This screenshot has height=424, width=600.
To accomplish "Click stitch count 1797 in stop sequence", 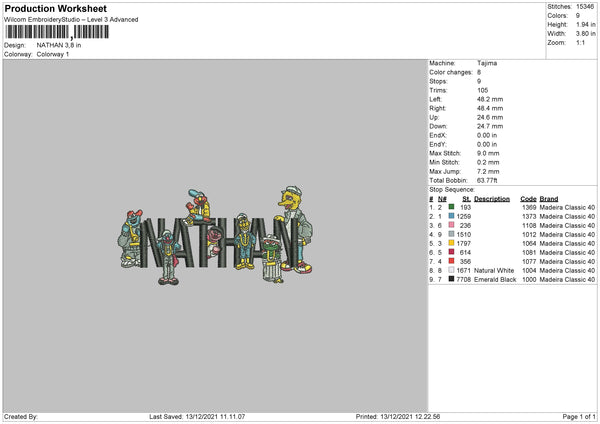I will [x=463, y=243].
